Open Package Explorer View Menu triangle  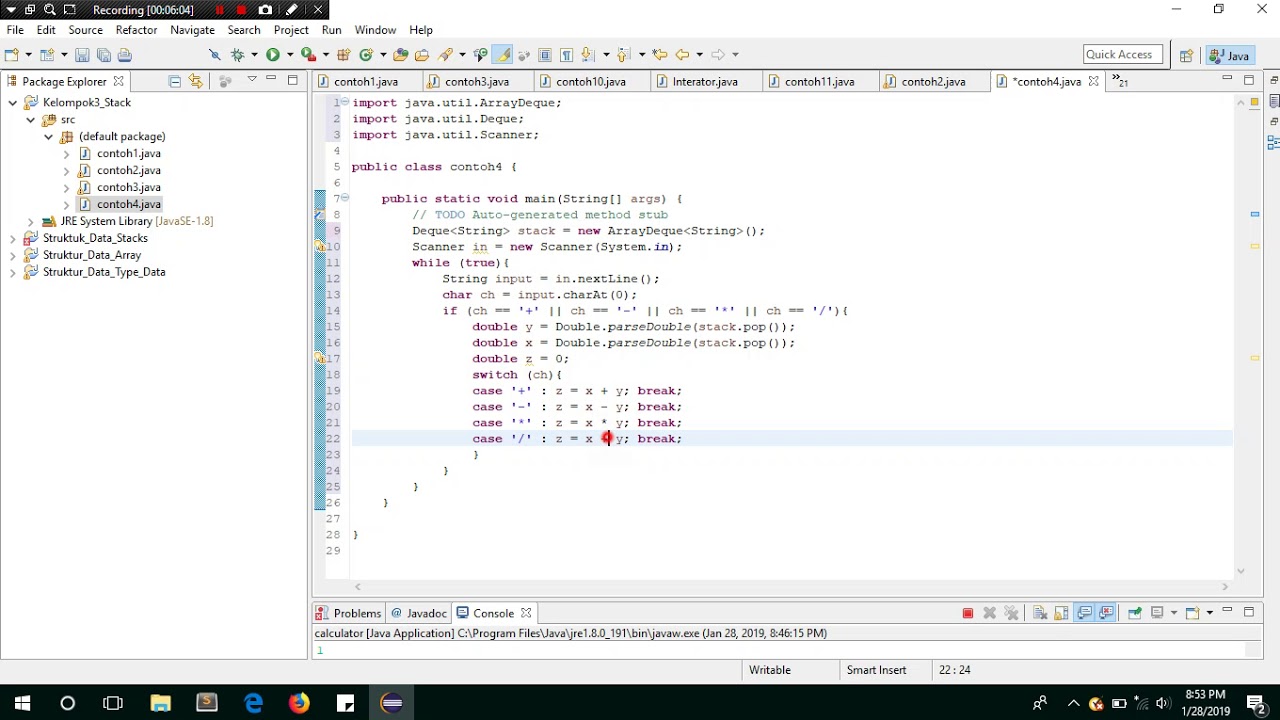(x=252, y=81)
